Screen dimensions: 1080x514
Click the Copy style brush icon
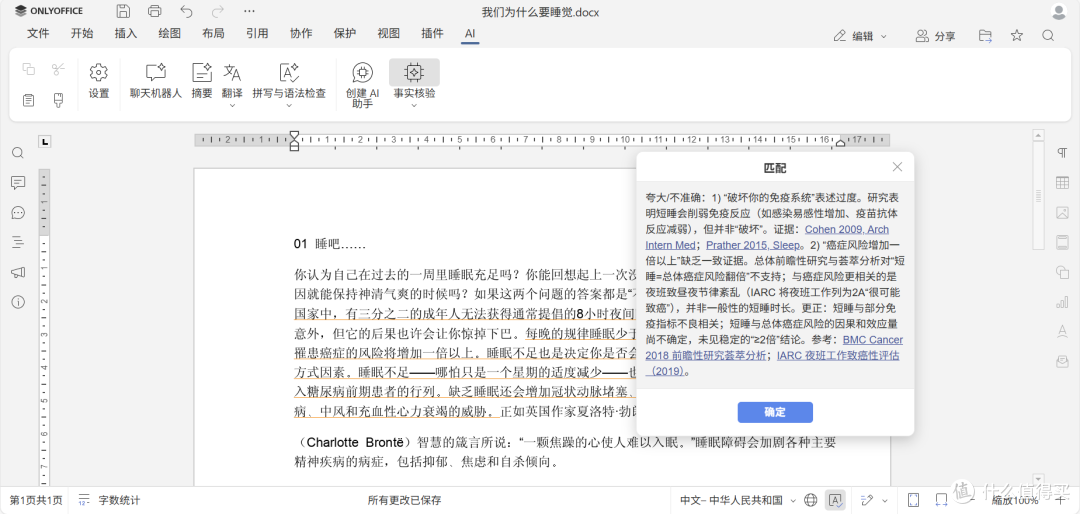(x=59, y=101)
